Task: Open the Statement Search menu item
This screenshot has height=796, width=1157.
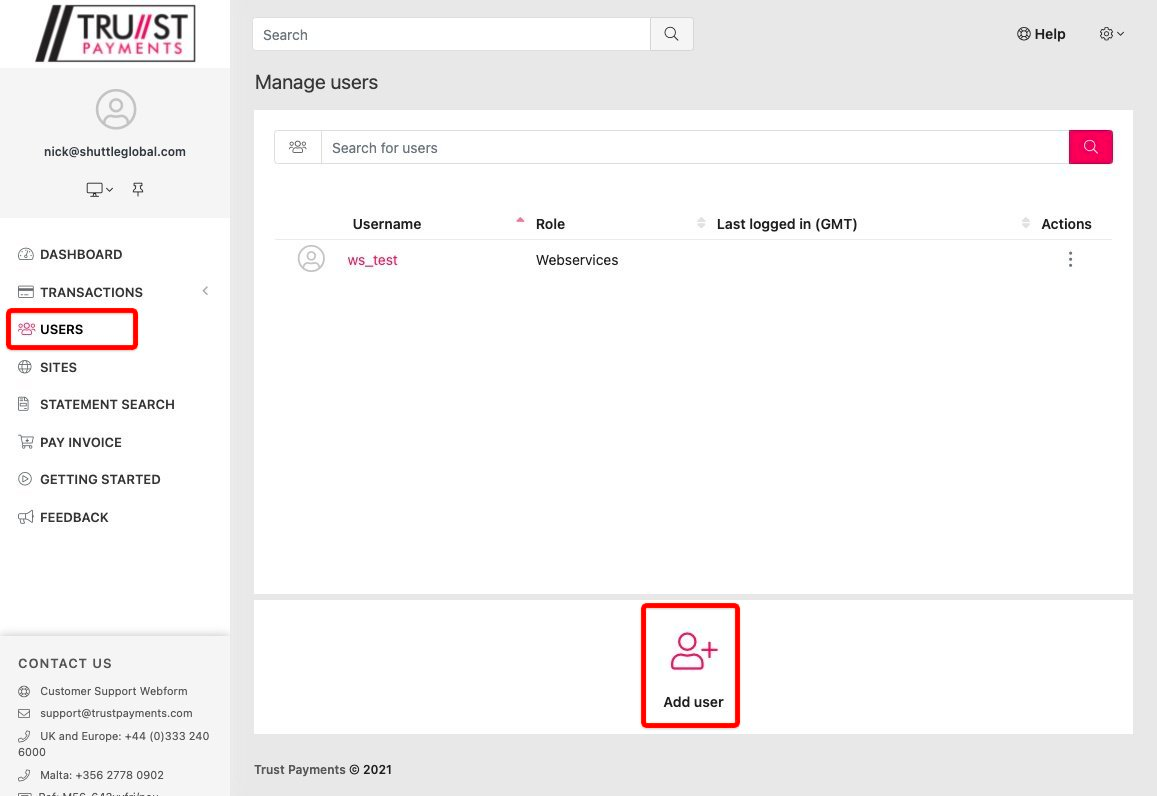Action: click(107, 404)
